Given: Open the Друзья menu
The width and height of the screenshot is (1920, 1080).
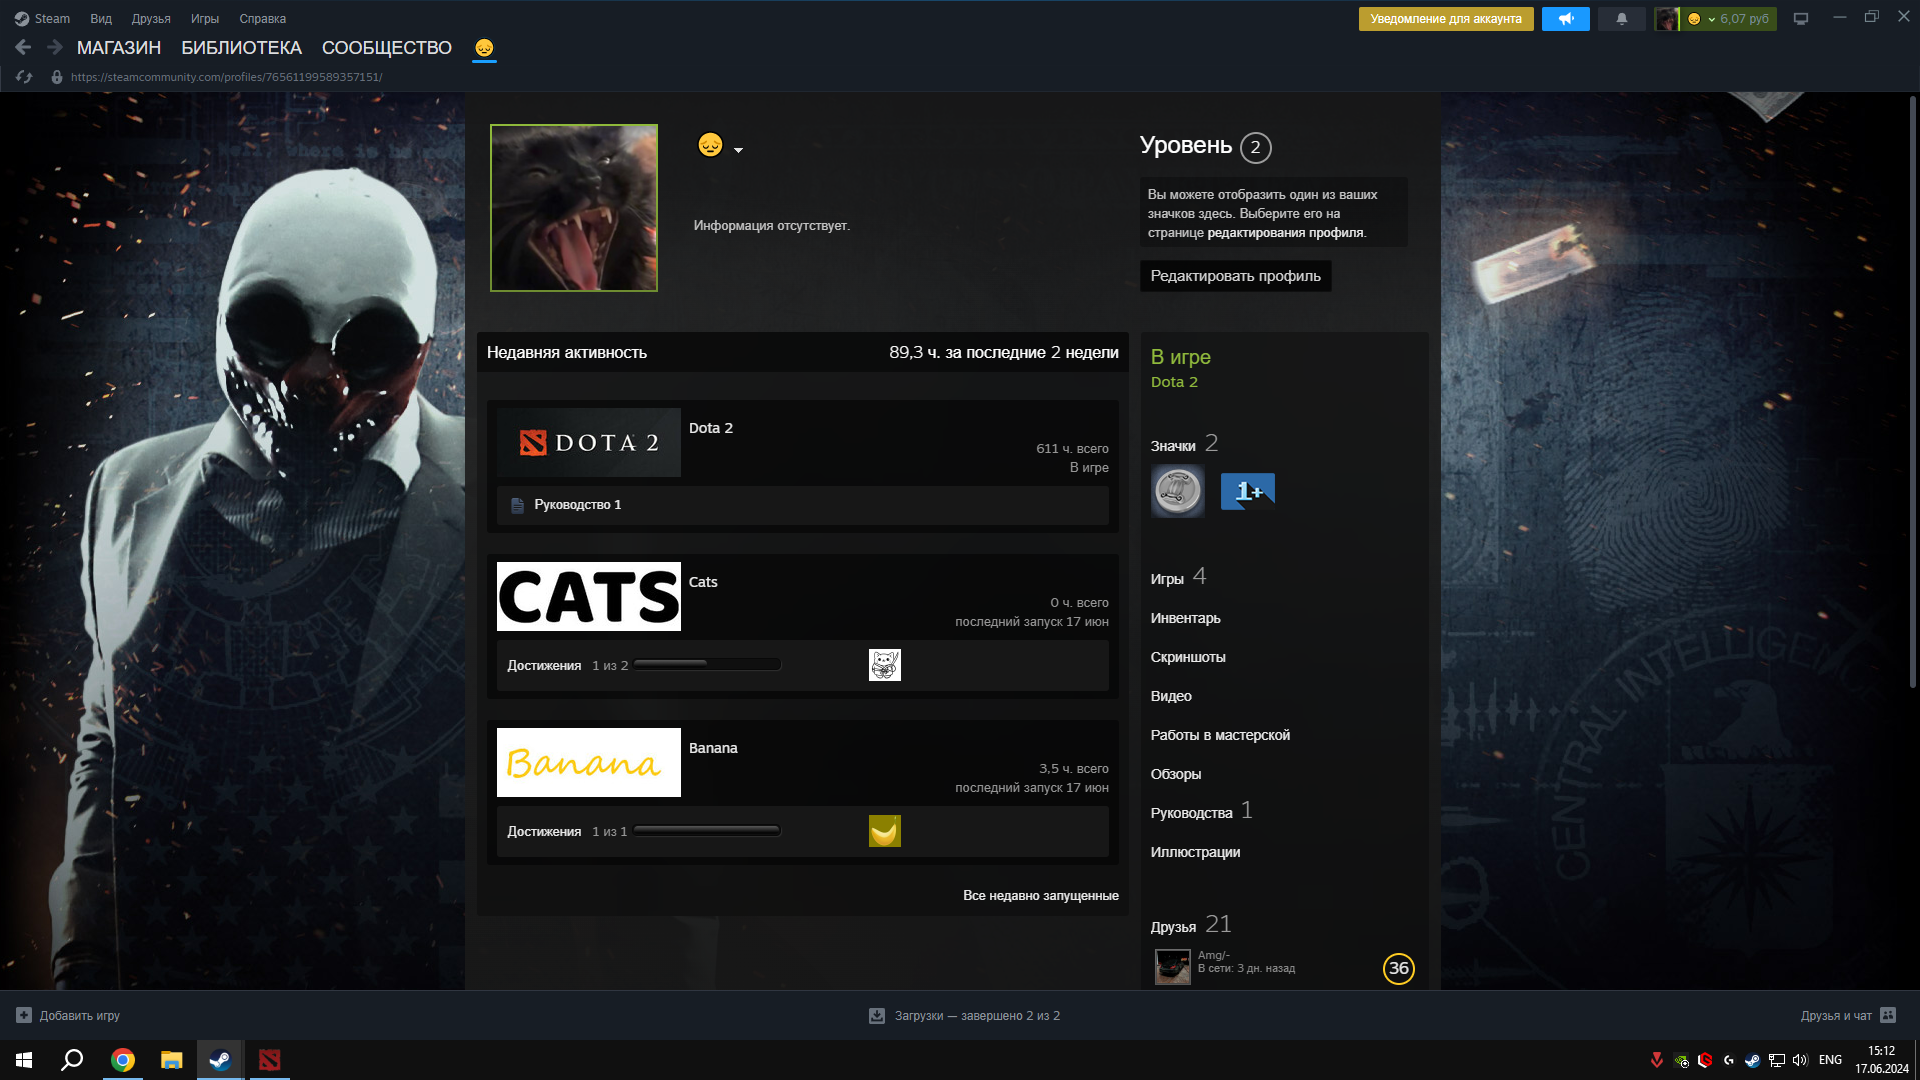Looking at the screenshot, I should [151, 19].
